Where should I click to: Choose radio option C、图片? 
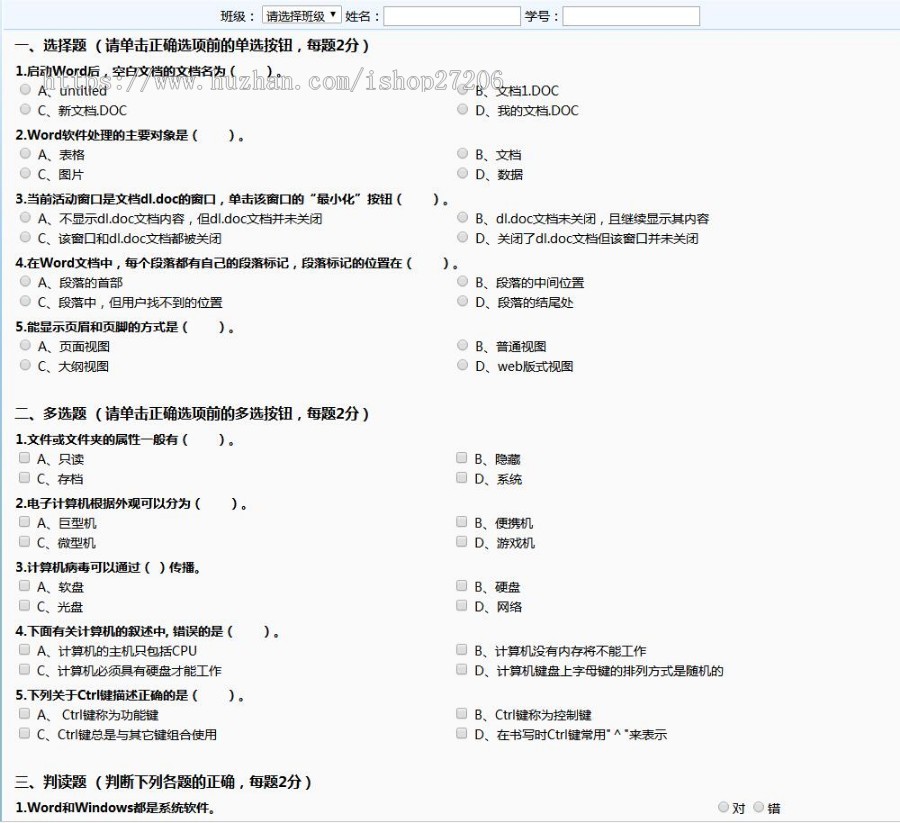point(25,173)
